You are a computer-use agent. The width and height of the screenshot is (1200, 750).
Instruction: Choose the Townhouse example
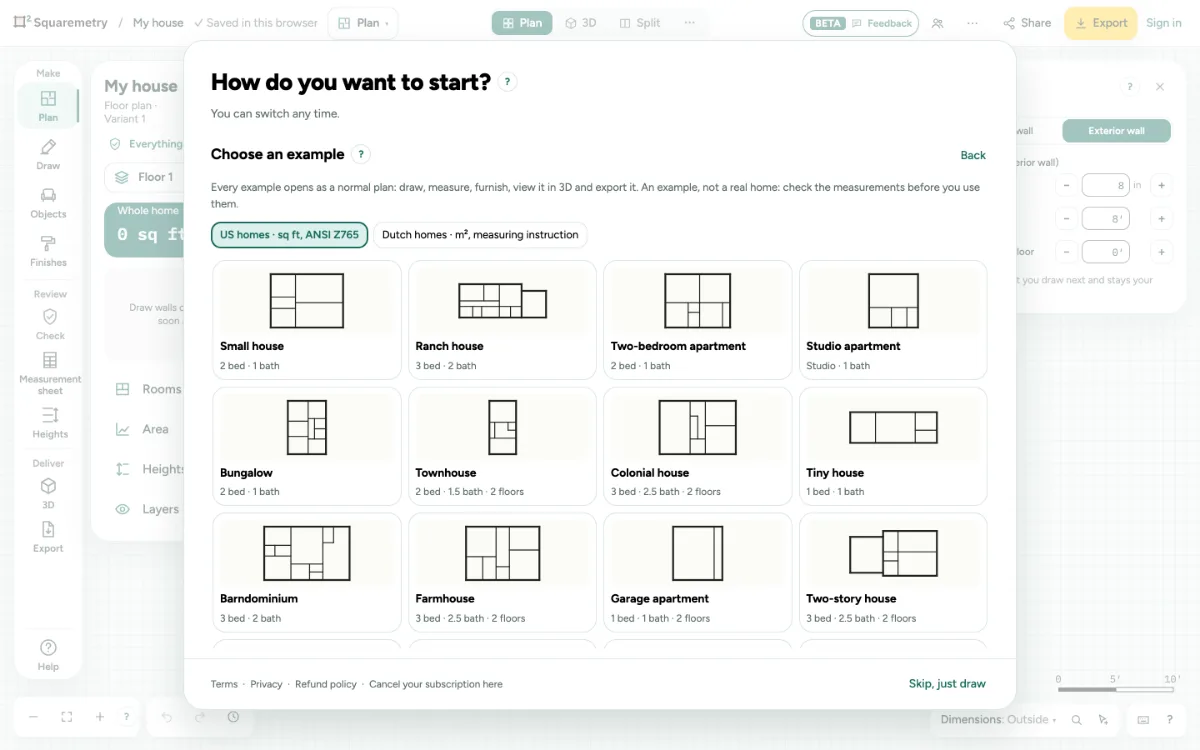click(502, 446)
